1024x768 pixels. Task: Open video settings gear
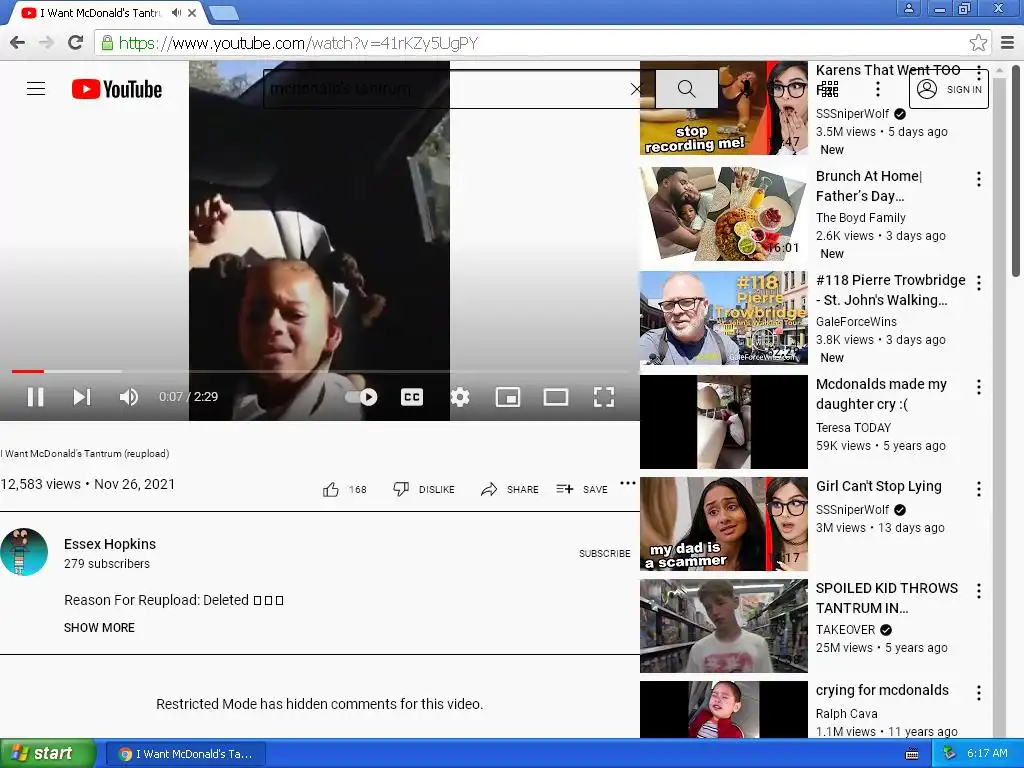pyautogui.click(x=460, y=396)
